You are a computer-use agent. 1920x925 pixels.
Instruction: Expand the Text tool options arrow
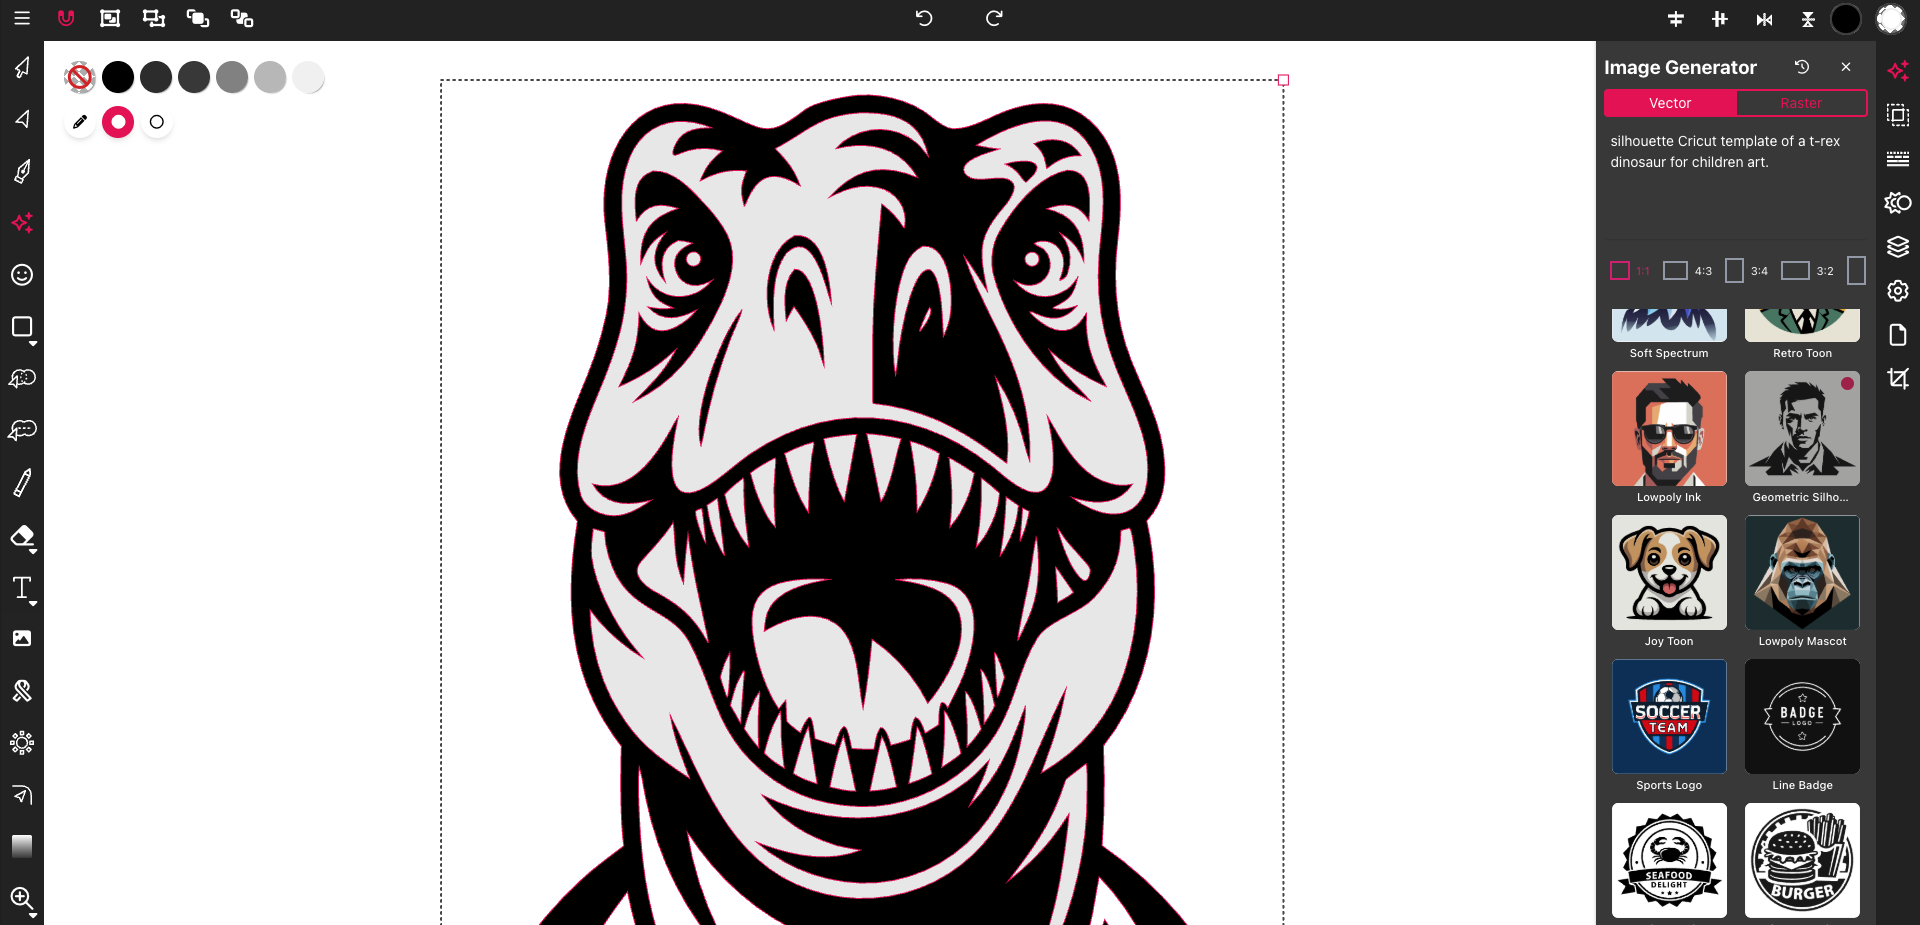(33, 604)
